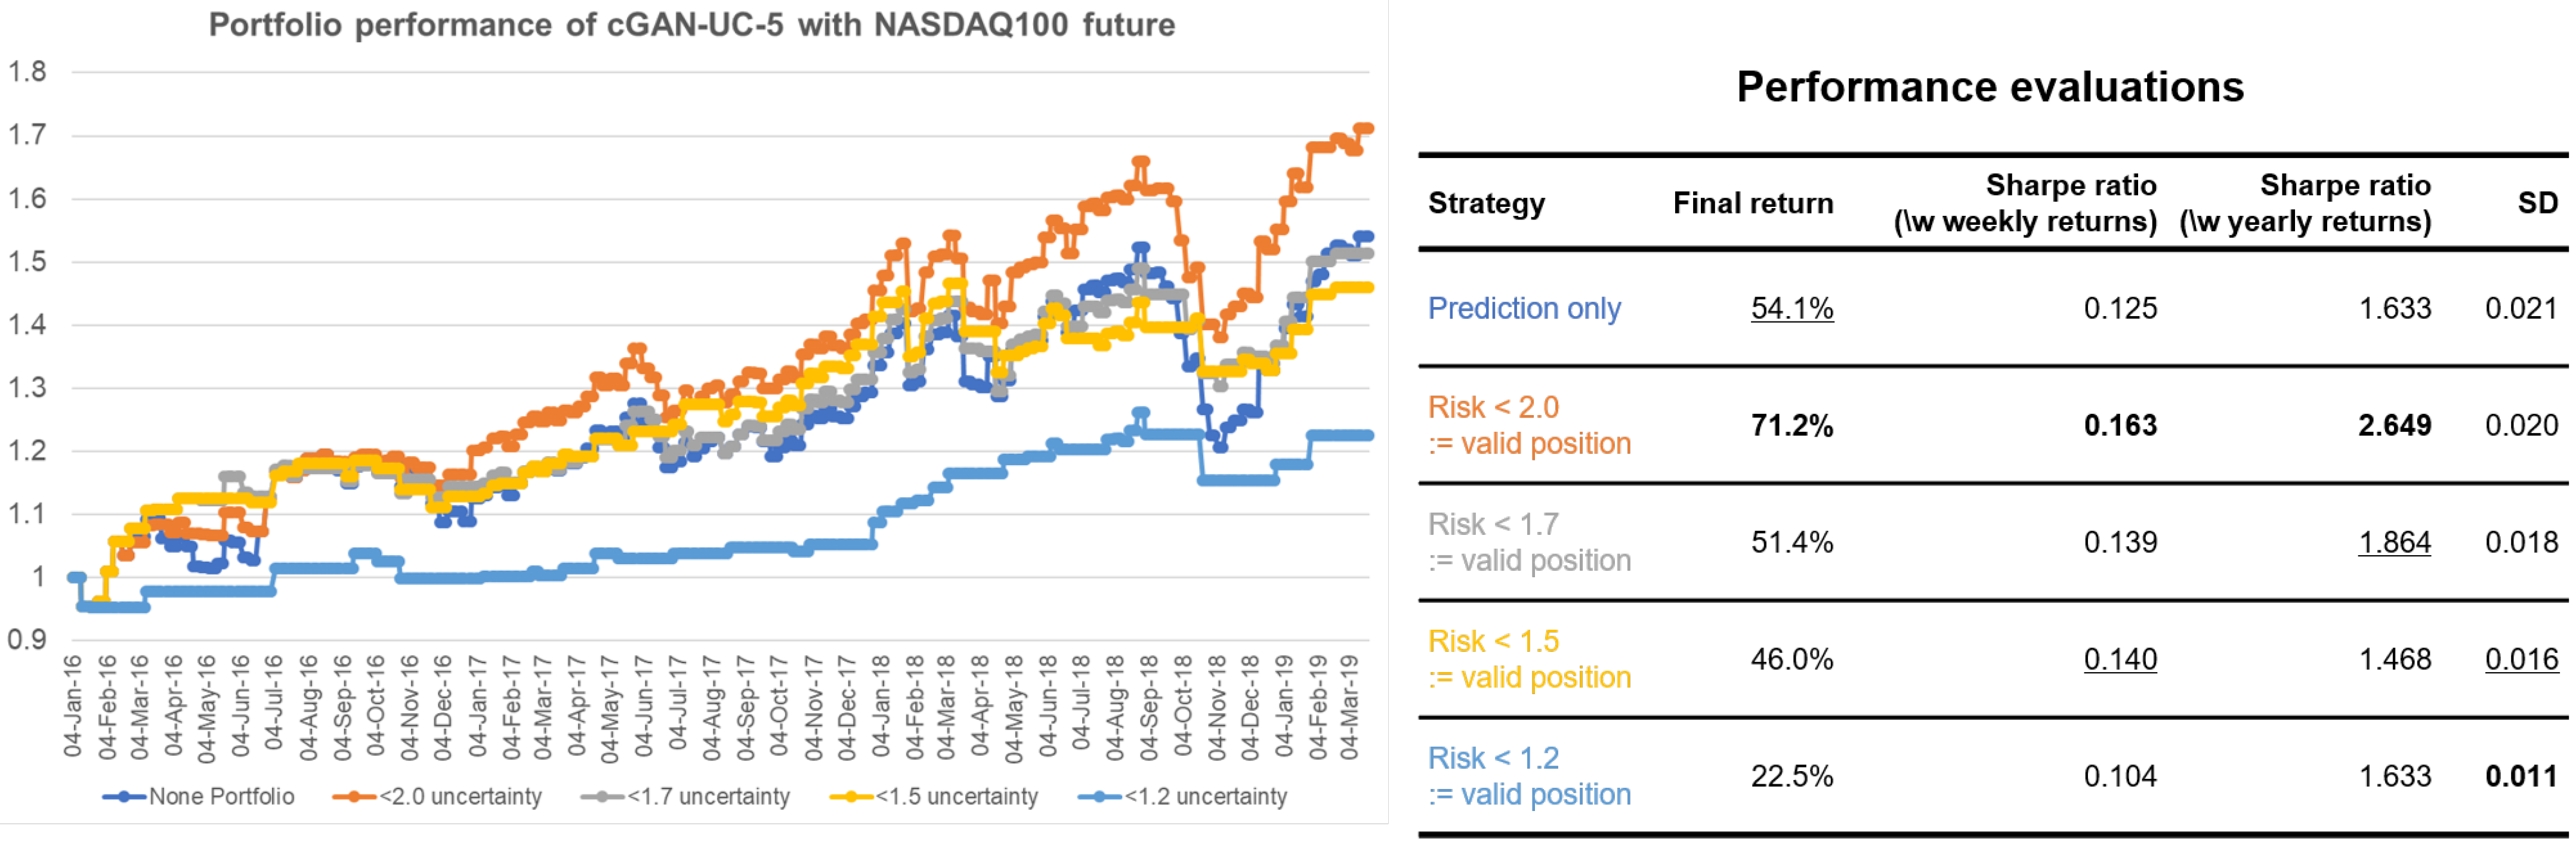The image size is (2576, 848).
Task: Click the bold 71.2% final return value
Action: 1791,425
